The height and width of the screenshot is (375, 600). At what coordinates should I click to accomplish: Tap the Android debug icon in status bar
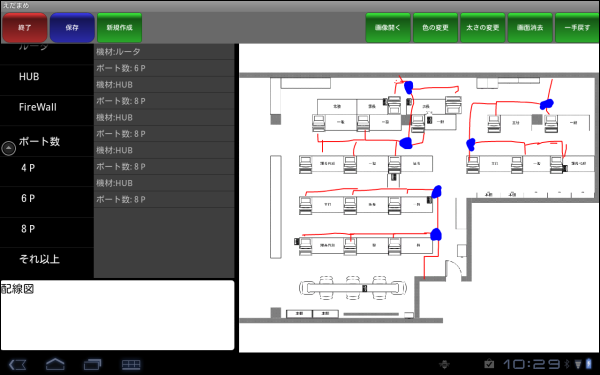444,364
